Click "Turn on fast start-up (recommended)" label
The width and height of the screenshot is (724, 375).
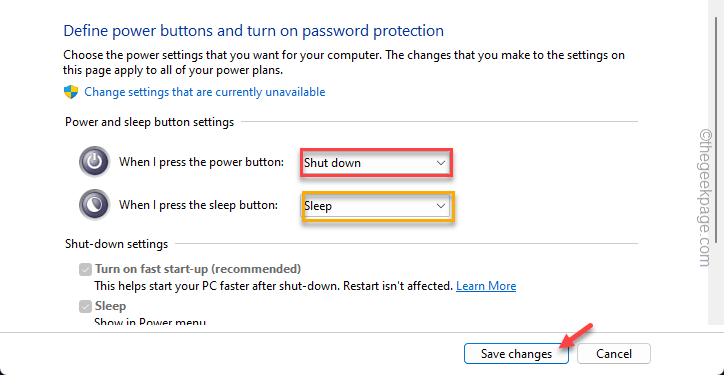click(x=198, y=269)
